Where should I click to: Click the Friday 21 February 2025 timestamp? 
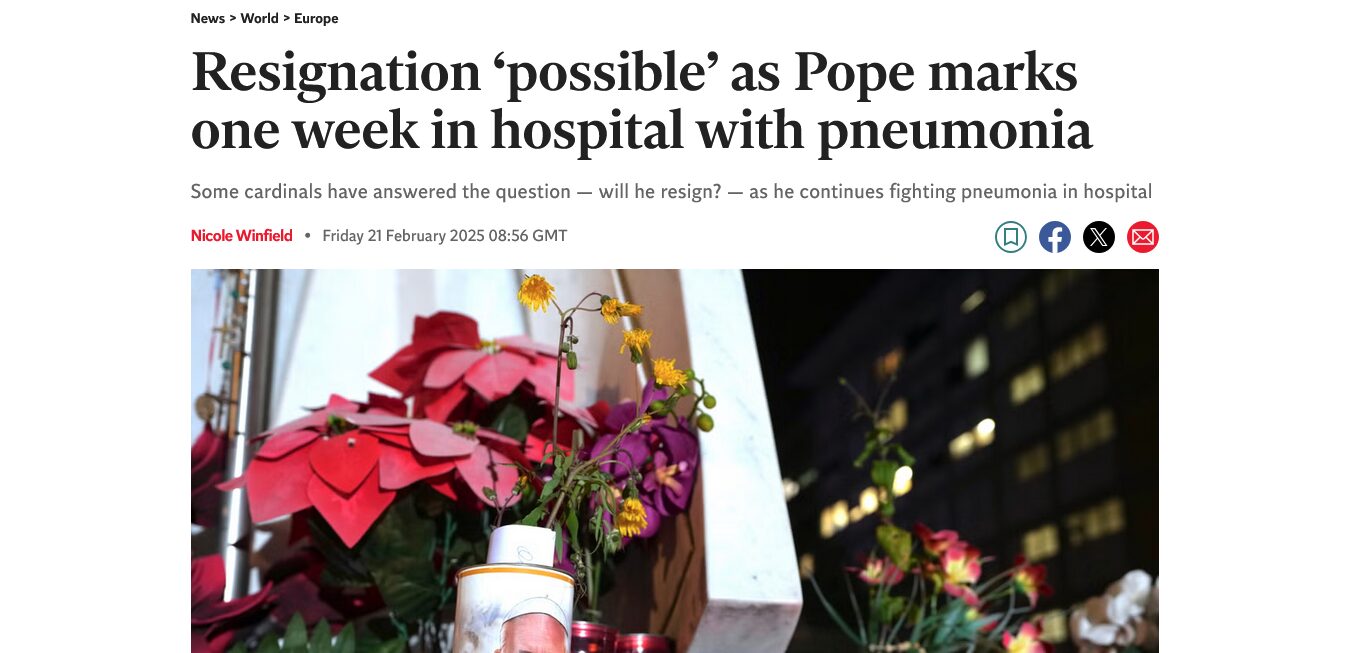[x=445, y=236]
